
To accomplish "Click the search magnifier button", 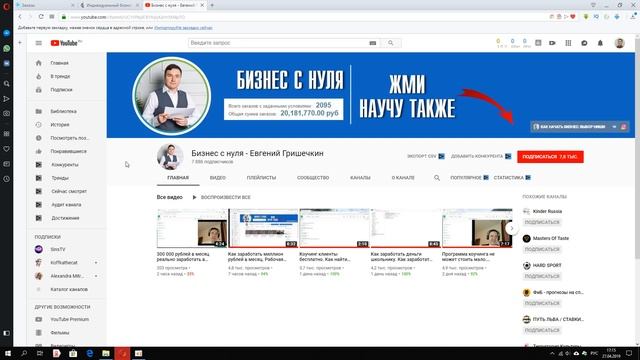I will tap(391, 43).
